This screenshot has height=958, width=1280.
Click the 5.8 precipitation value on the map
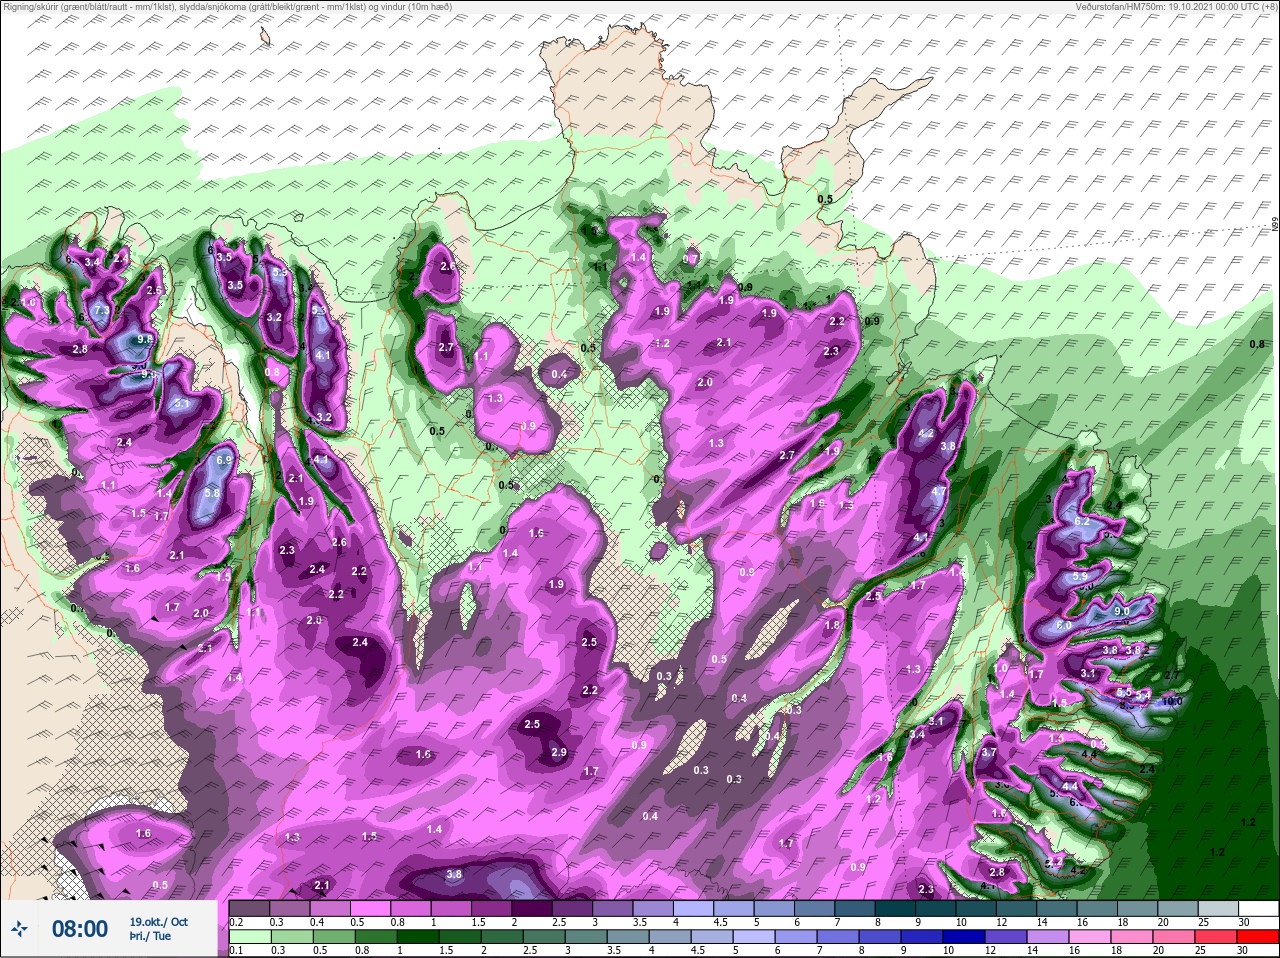[x=212, y=493]
